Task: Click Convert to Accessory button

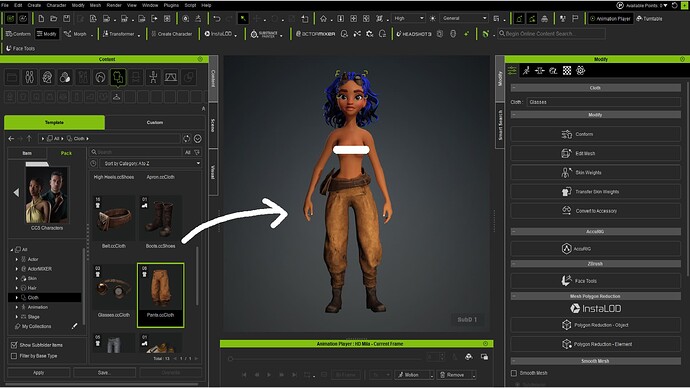Action: (x=595, y=211)
